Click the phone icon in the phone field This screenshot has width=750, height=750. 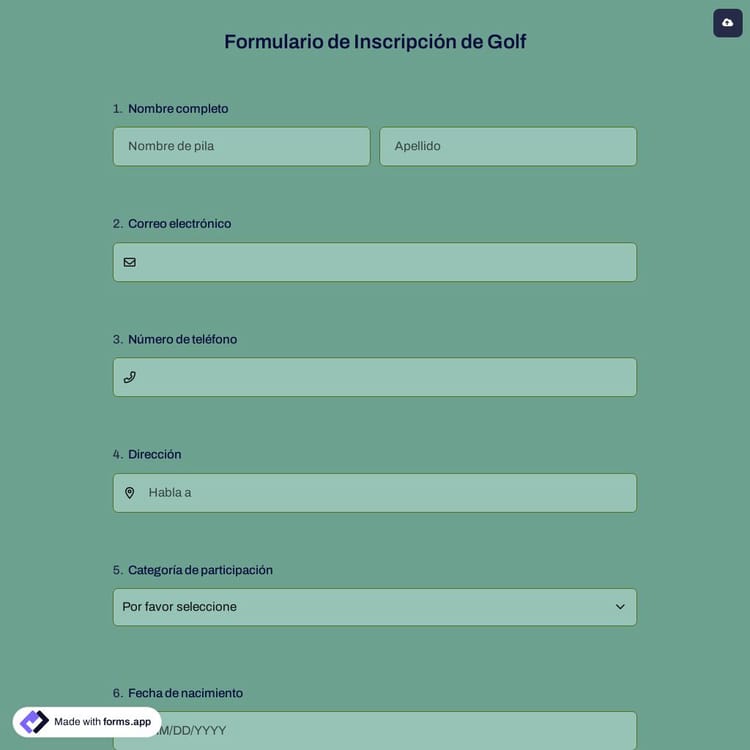(129, 377)
